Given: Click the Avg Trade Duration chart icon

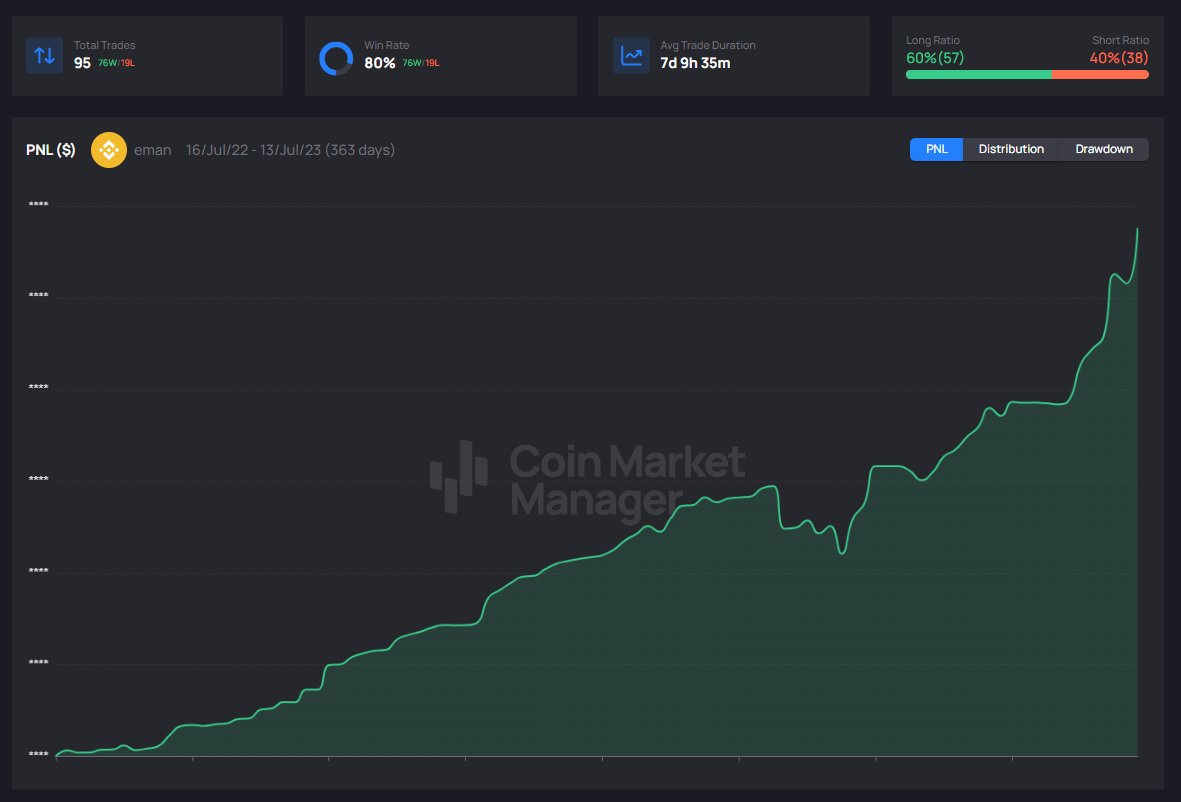Looking at the screenshot, I should coord(631,56).
